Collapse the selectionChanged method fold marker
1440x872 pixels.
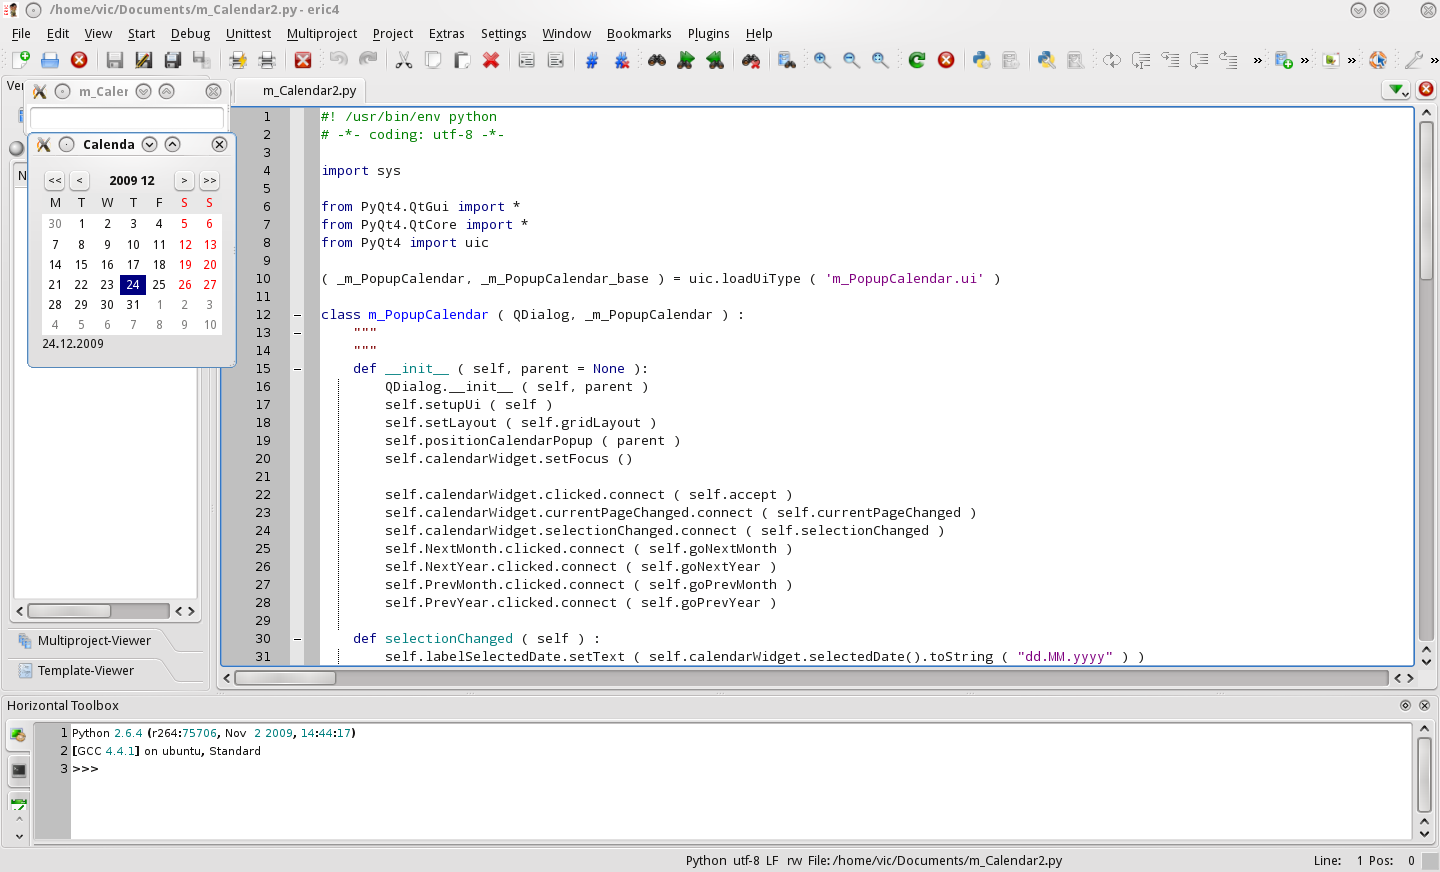coord(297,639)
